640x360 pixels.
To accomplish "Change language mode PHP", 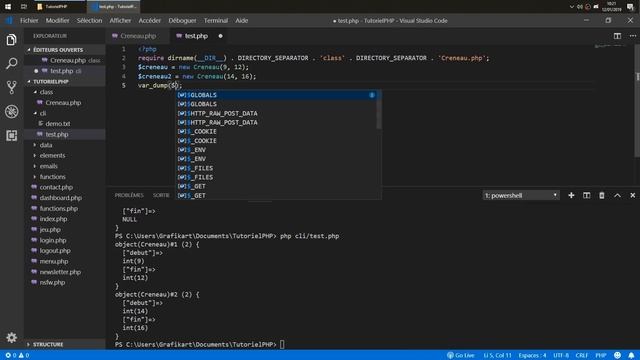I will (x=600, y=355).
